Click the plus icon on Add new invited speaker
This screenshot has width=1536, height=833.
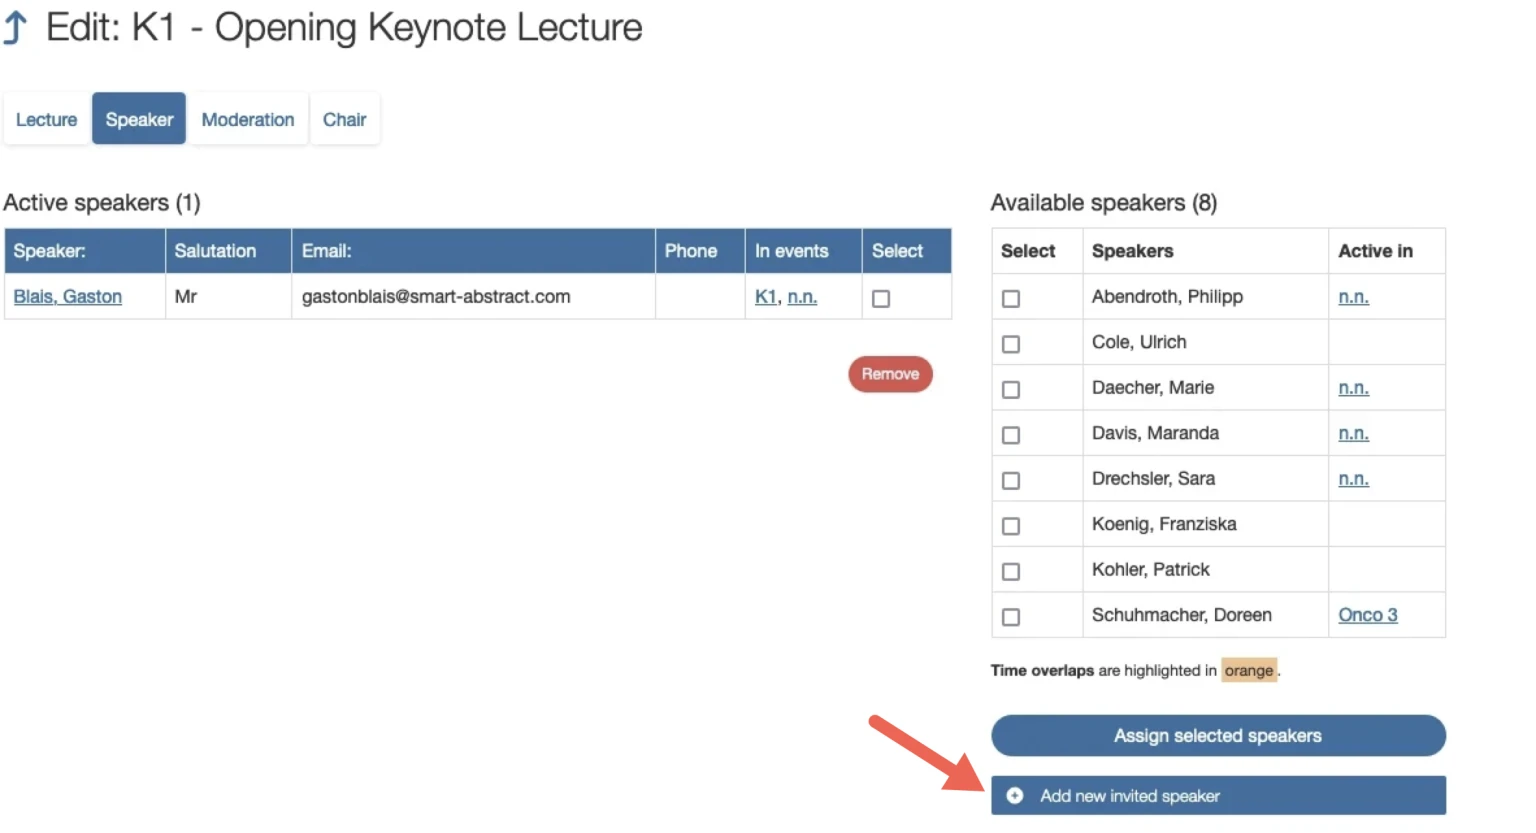coord(1015,796)
